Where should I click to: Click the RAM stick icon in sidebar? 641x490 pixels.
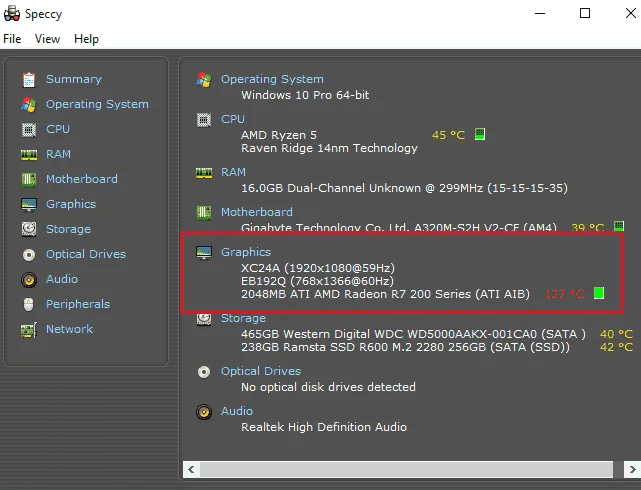coord(29,154)
